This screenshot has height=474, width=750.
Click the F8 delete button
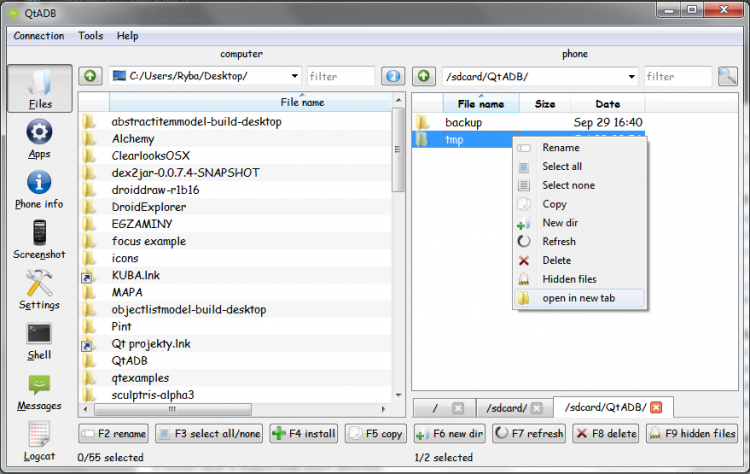[606, 433]
